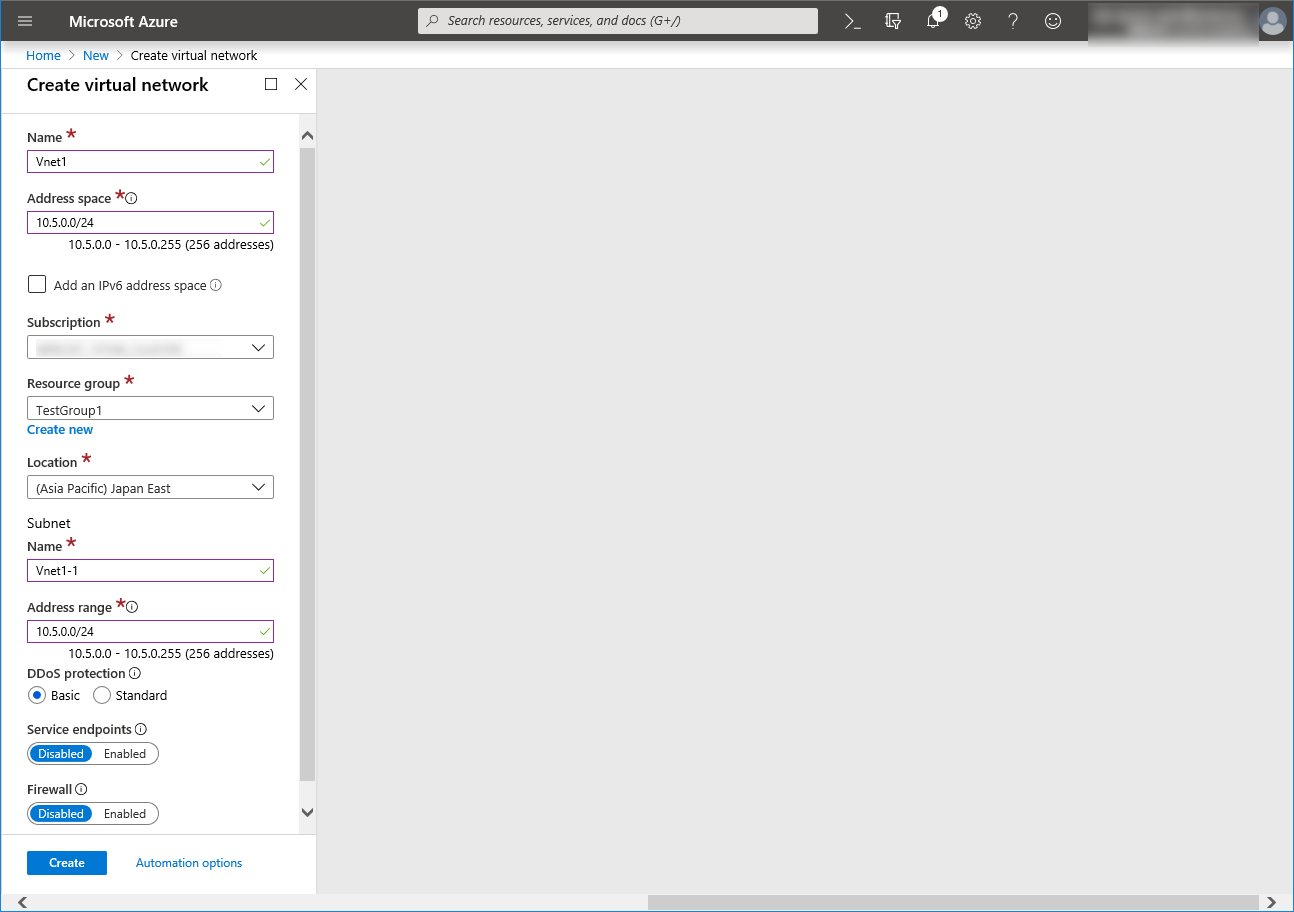The width and height of the screenshot is (1294, 912).
Task: Expand the Subscription dropdown
Action: [150, 348]
